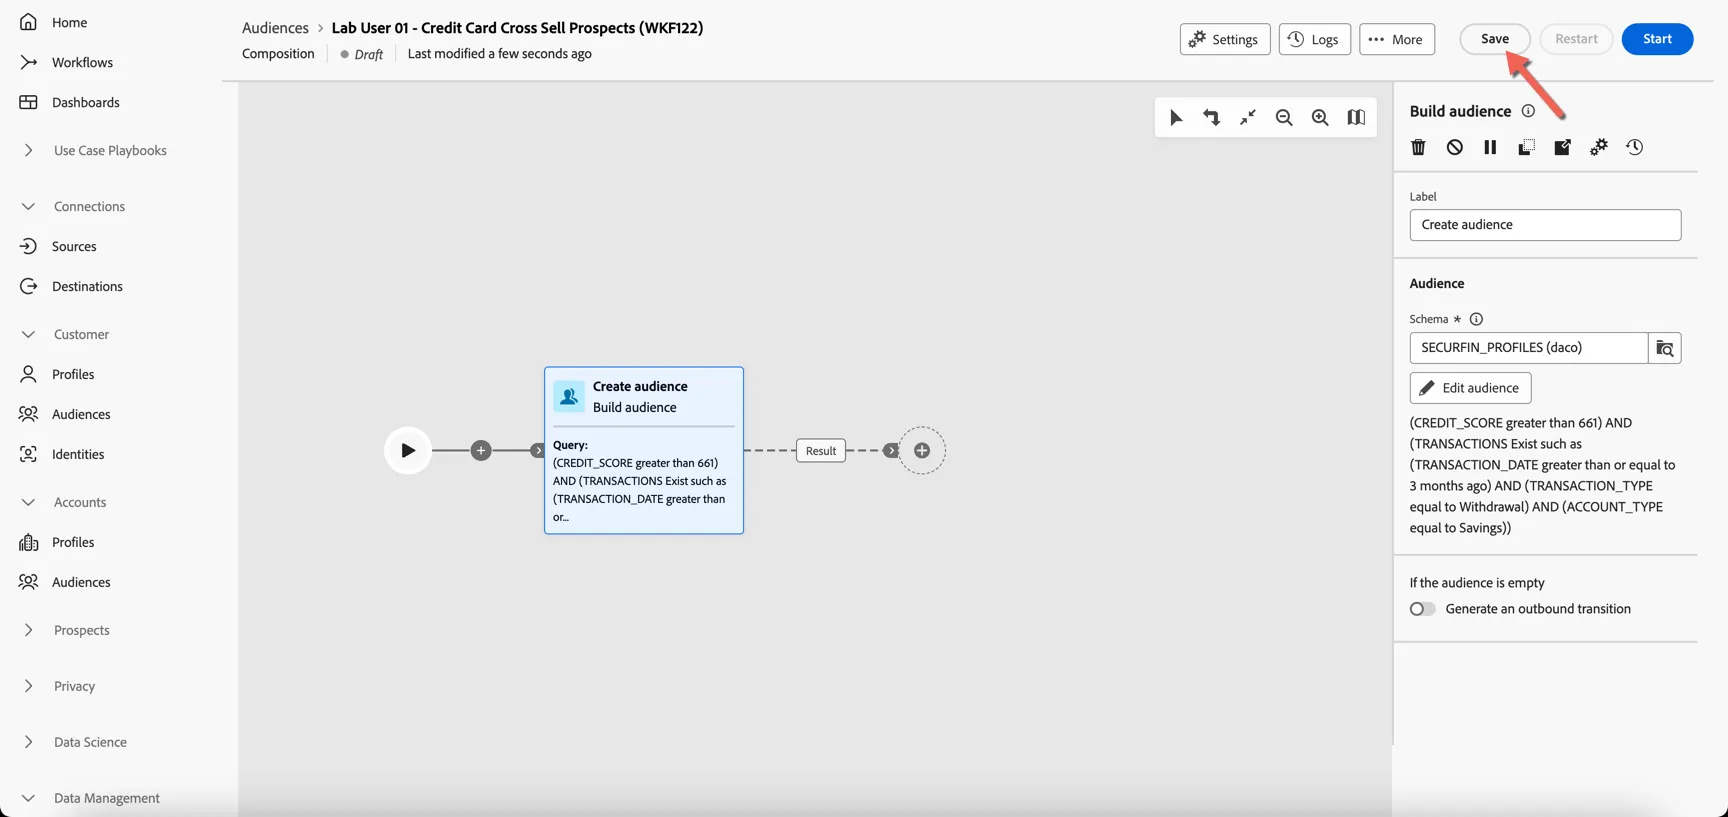Open Dashboards in the sidebar
The image size is (1728, 817).
(85, 102)
